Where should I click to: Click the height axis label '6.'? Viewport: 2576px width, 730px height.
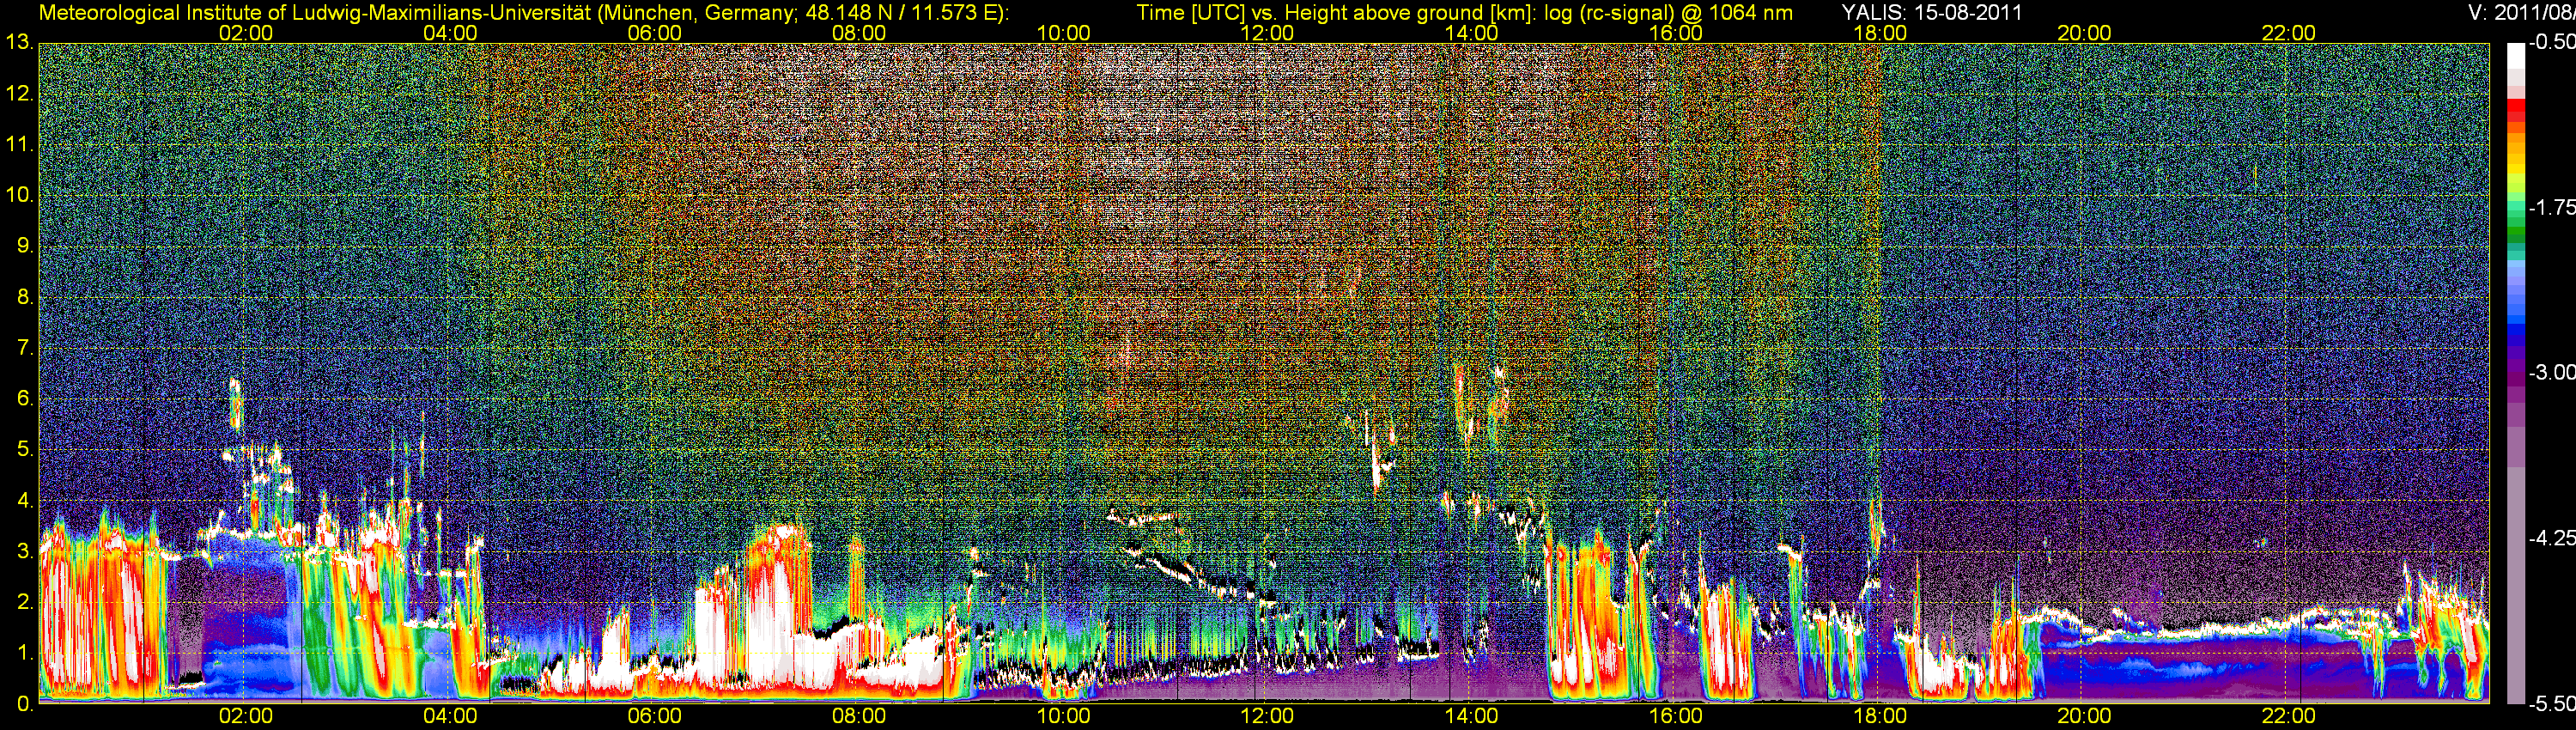25,399
